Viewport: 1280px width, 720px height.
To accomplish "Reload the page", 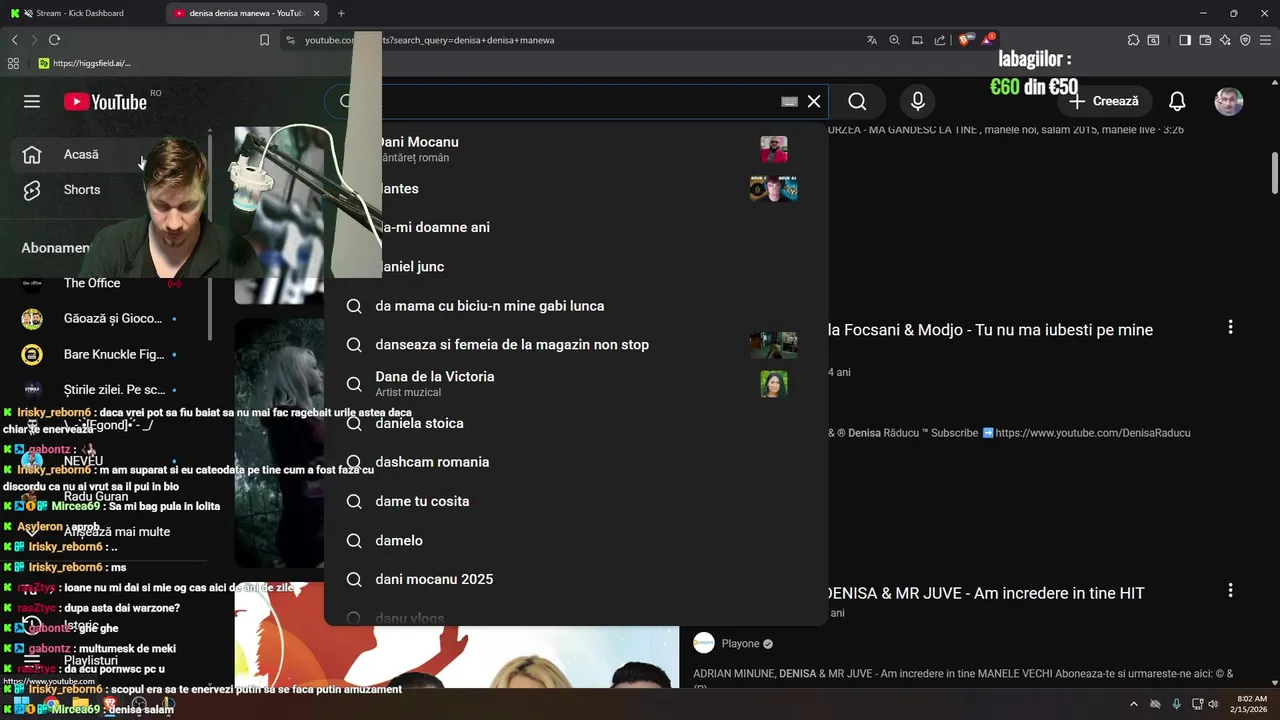I will (54, 40).
